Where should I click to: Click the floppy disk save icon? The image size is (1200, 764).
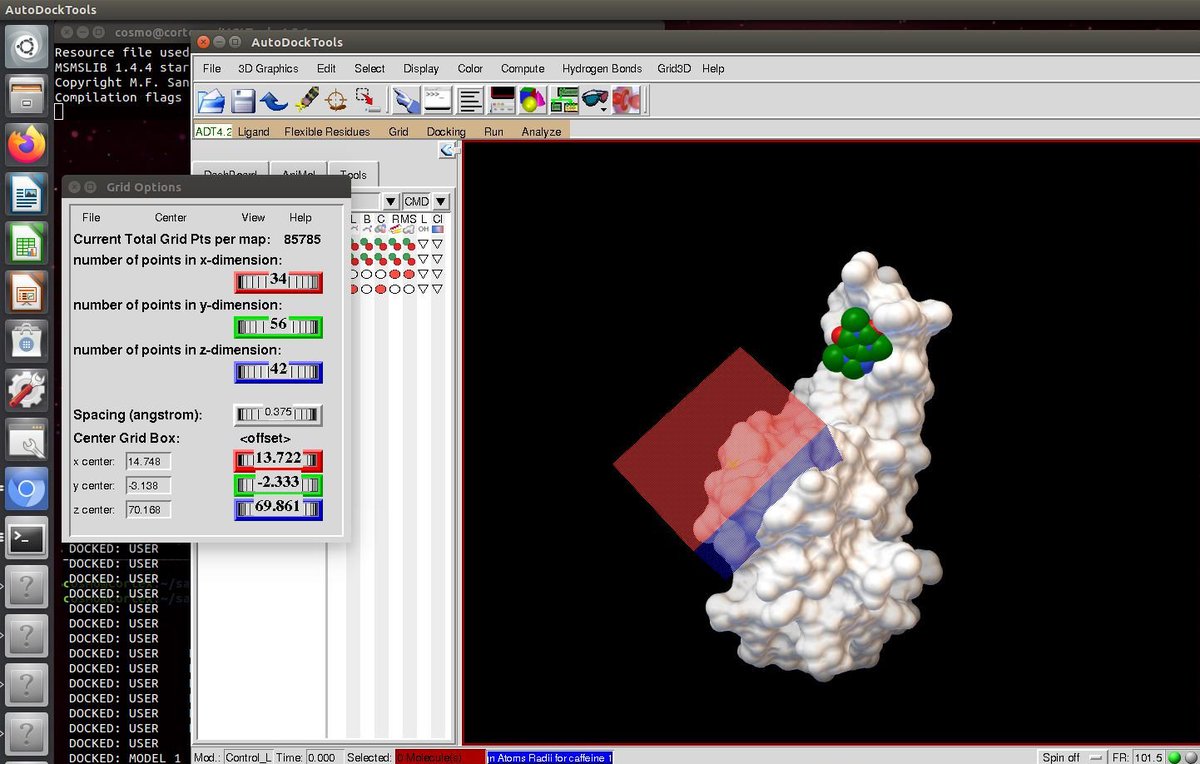pyautogui.click(x=243, y=100)
